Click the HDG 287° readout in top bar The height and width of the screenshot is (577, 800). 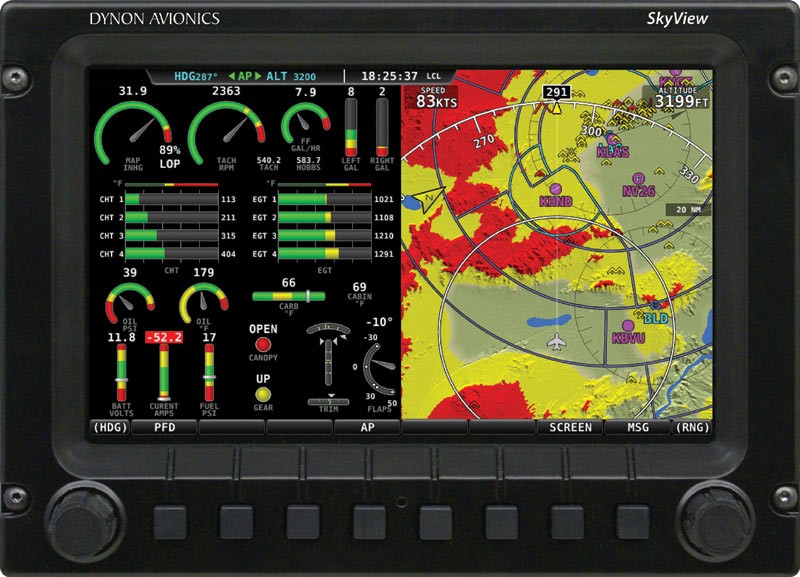click(196, 77)
